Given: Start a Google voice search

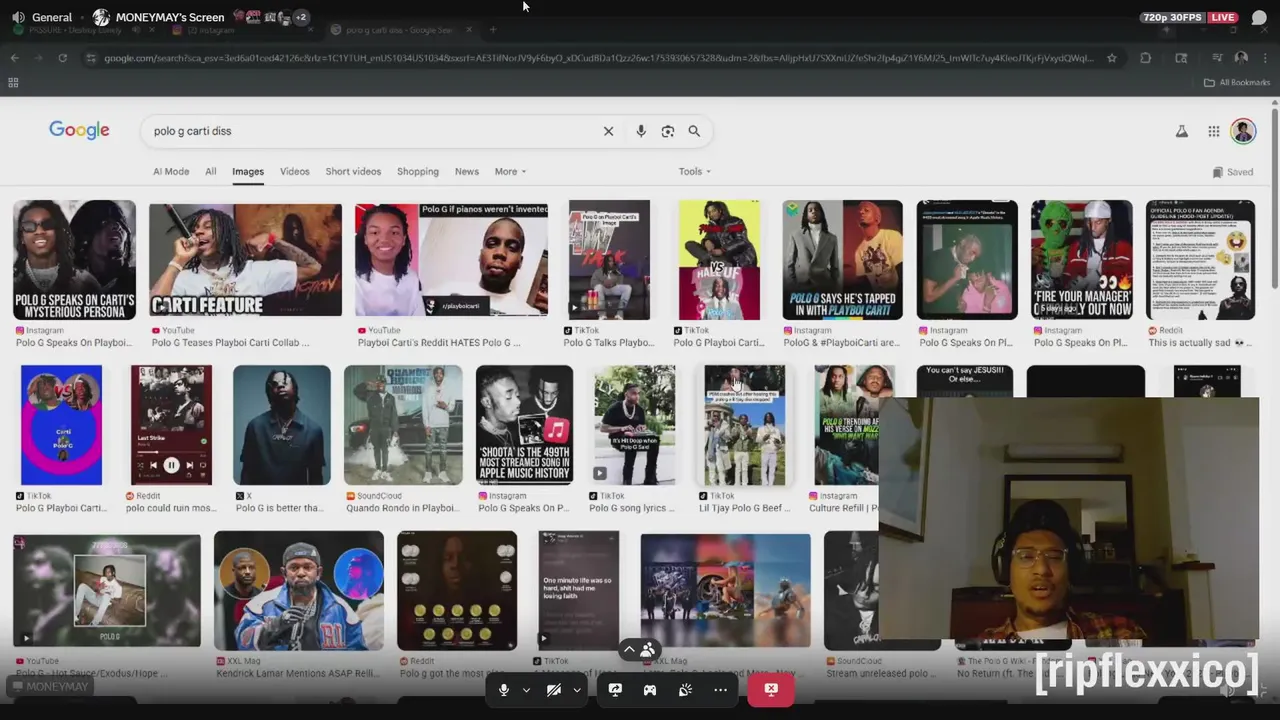Looking at the screenshot, I should (x=641, y=131).
